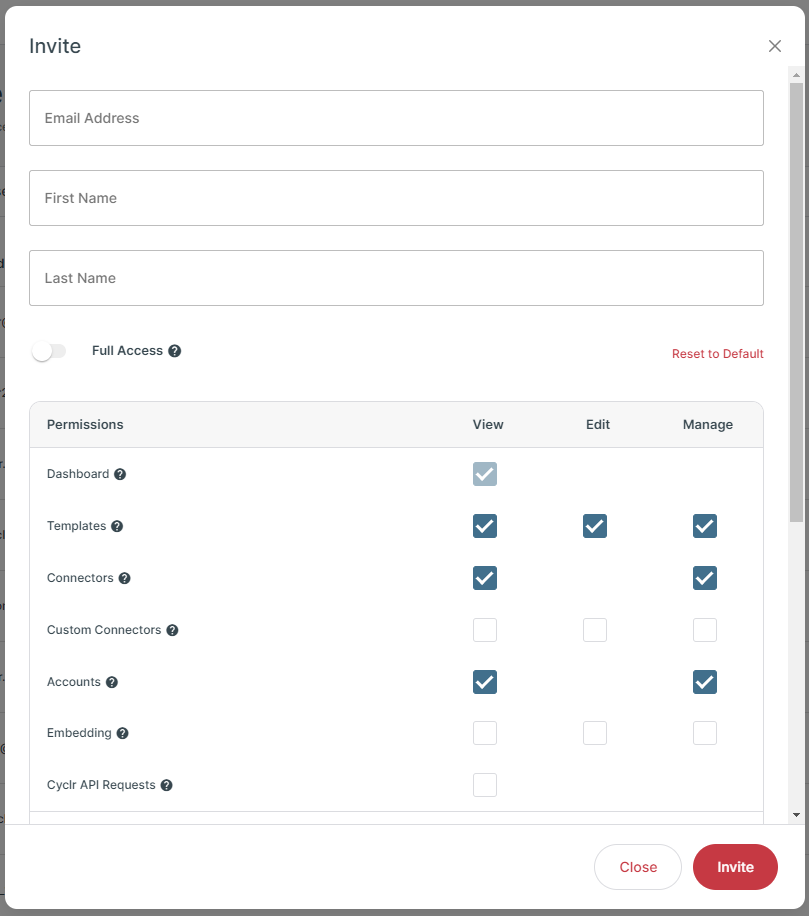
Task: Check the Embedding Edit checkbox
Action: [595, 733]
